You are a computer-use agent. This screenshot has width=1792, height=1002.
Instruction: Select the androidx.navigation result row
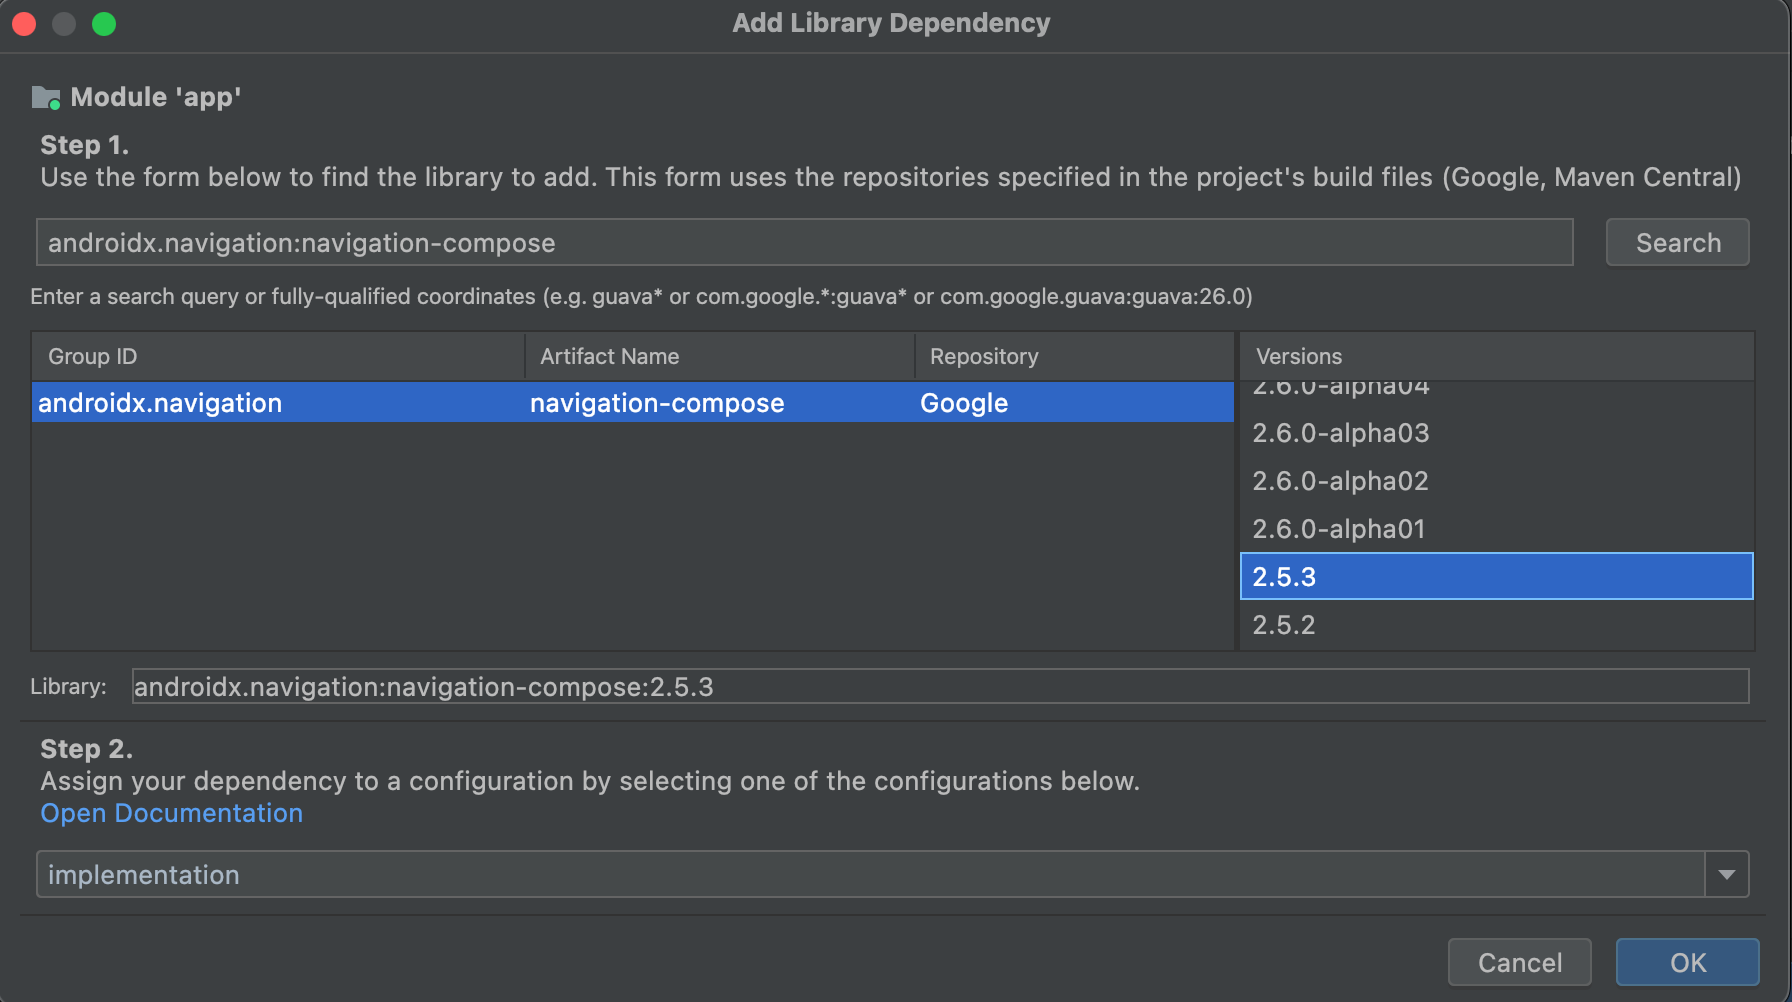[632, 403]
